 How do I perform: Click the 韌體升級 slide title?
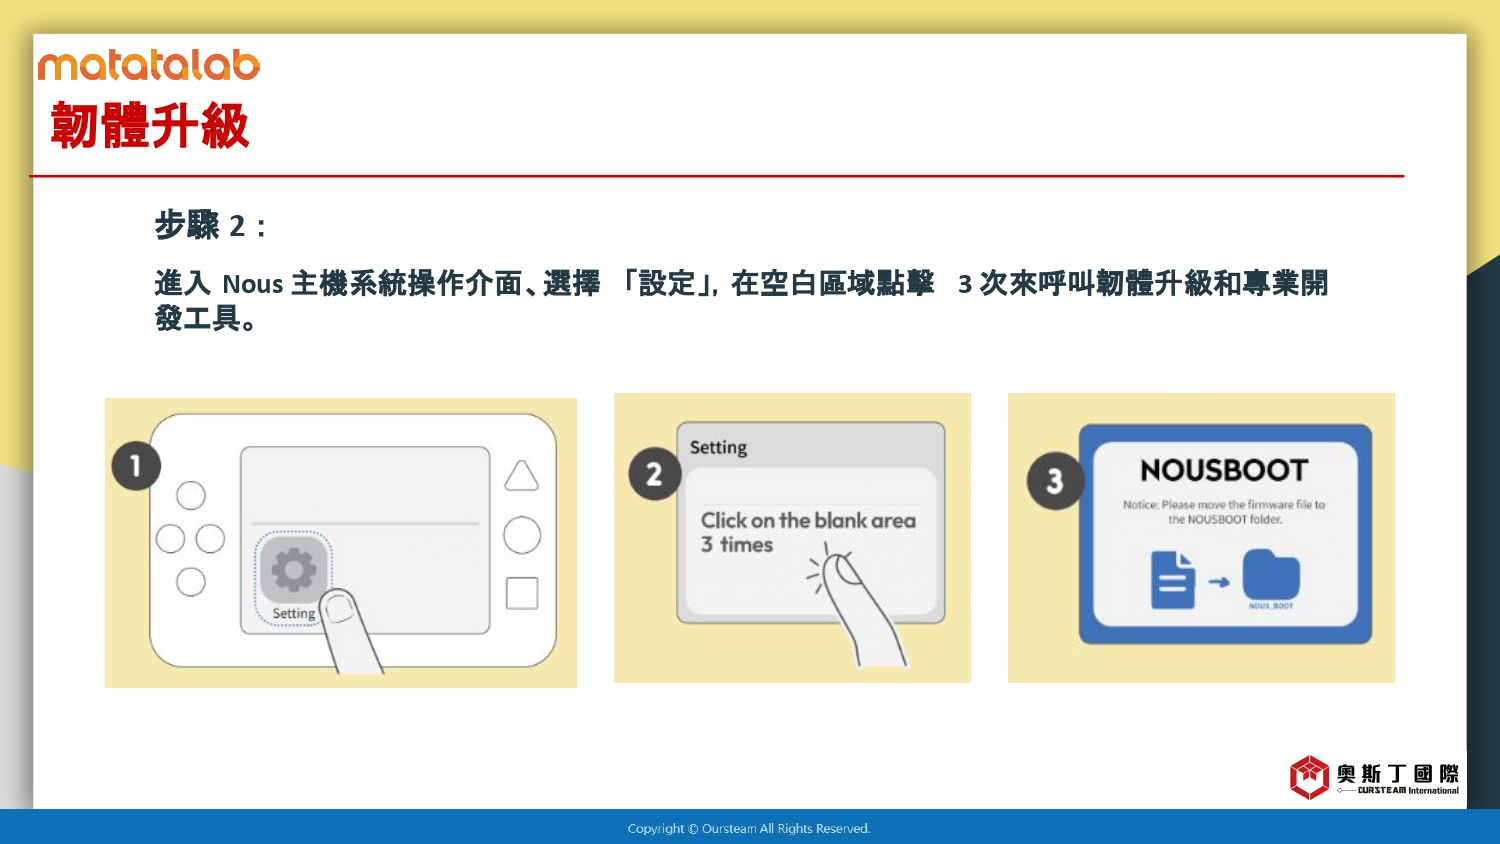150,126
